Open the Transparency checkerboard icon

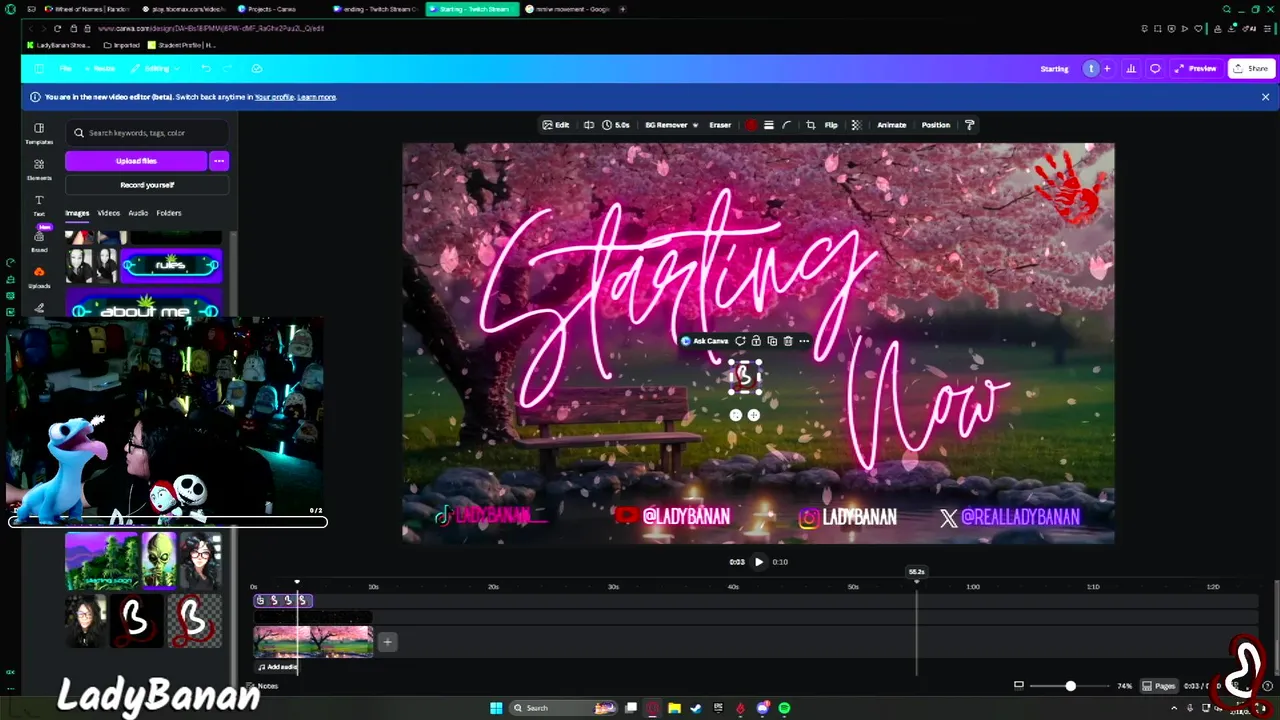[x=855, y=125]
